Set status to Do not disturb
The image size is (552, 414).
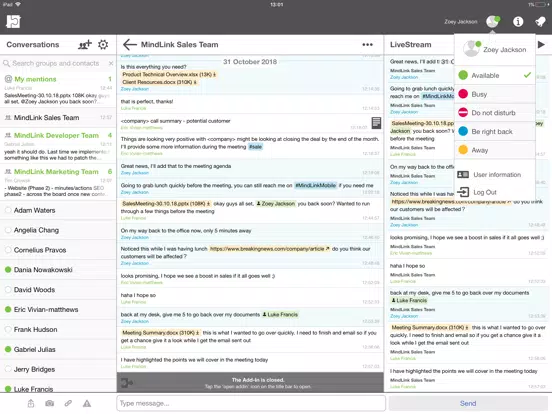(x=495, y=113)
